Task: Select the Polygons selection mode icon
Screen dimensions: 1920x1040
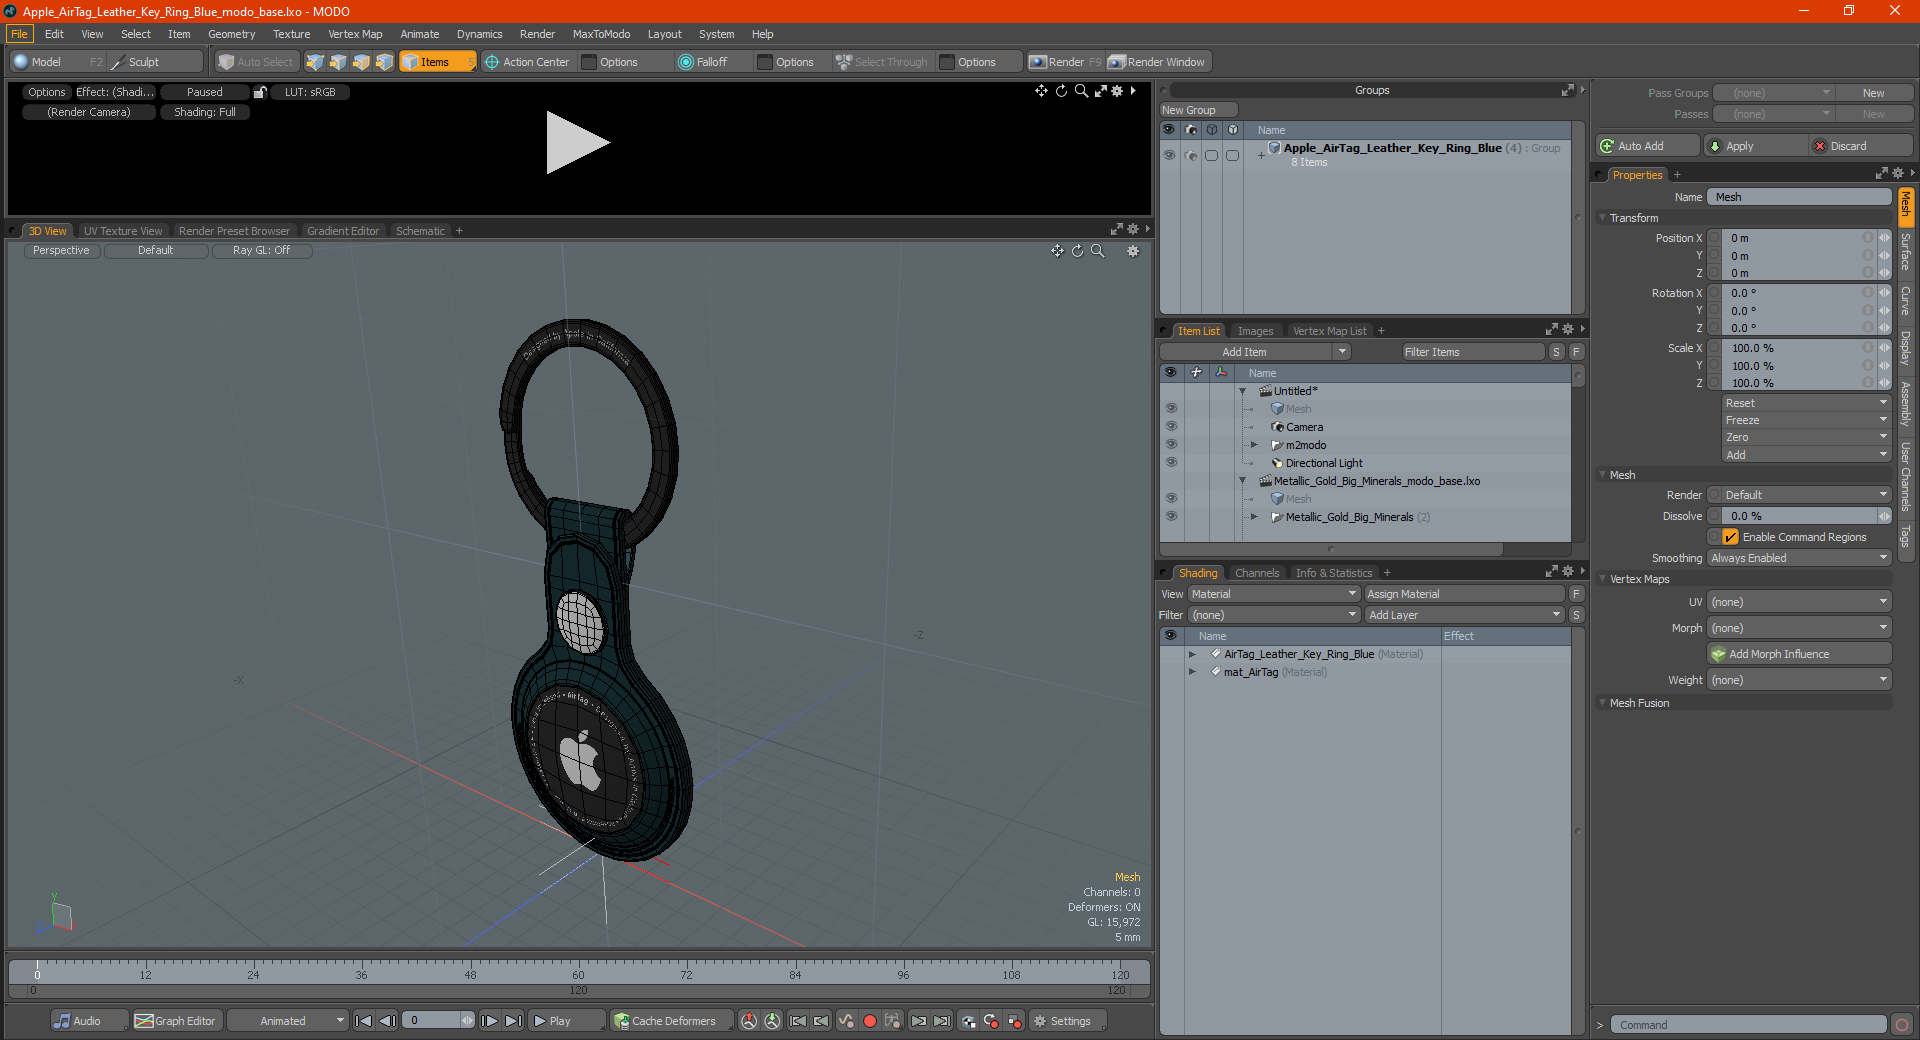Action: coord(361,62)
